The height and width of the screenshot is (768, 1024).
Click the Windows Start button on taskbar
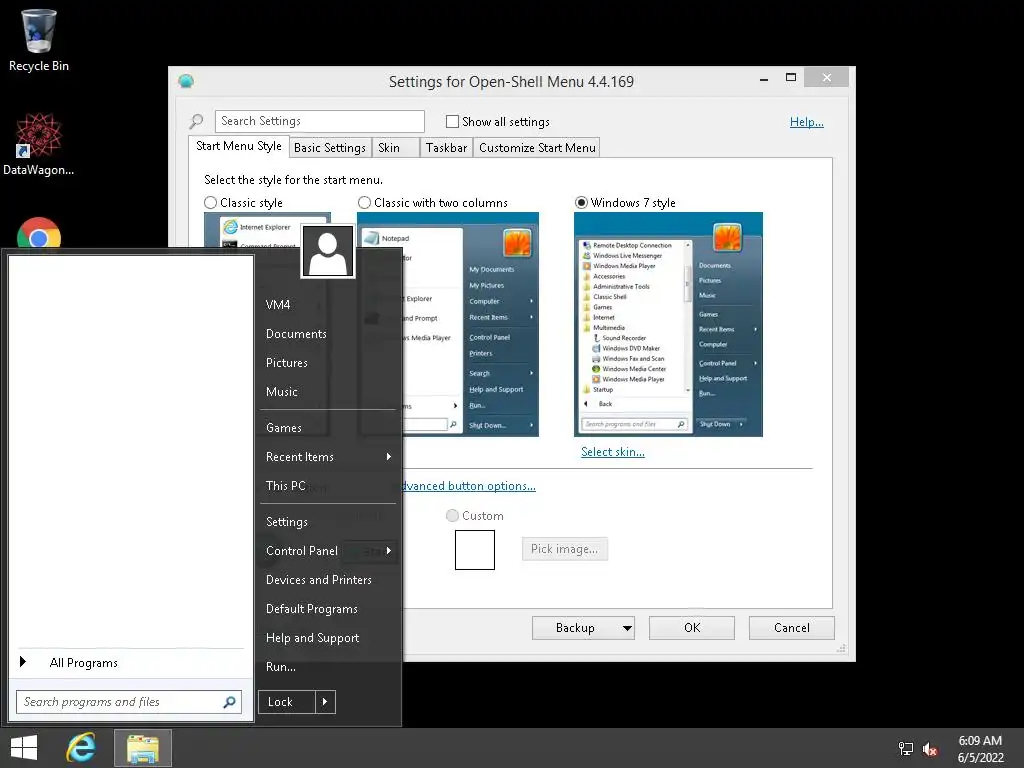(24, 748)
